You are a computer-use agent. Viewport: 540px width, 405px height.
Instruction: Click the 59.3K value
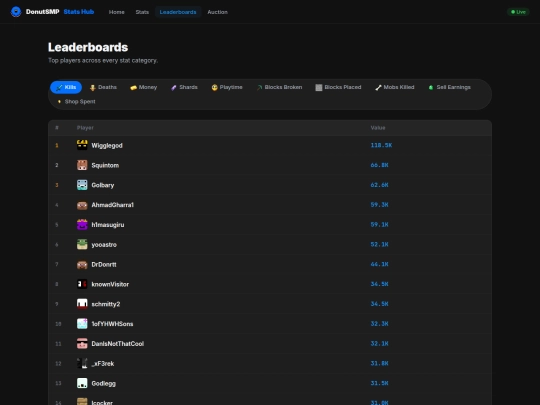pos(379,205)
